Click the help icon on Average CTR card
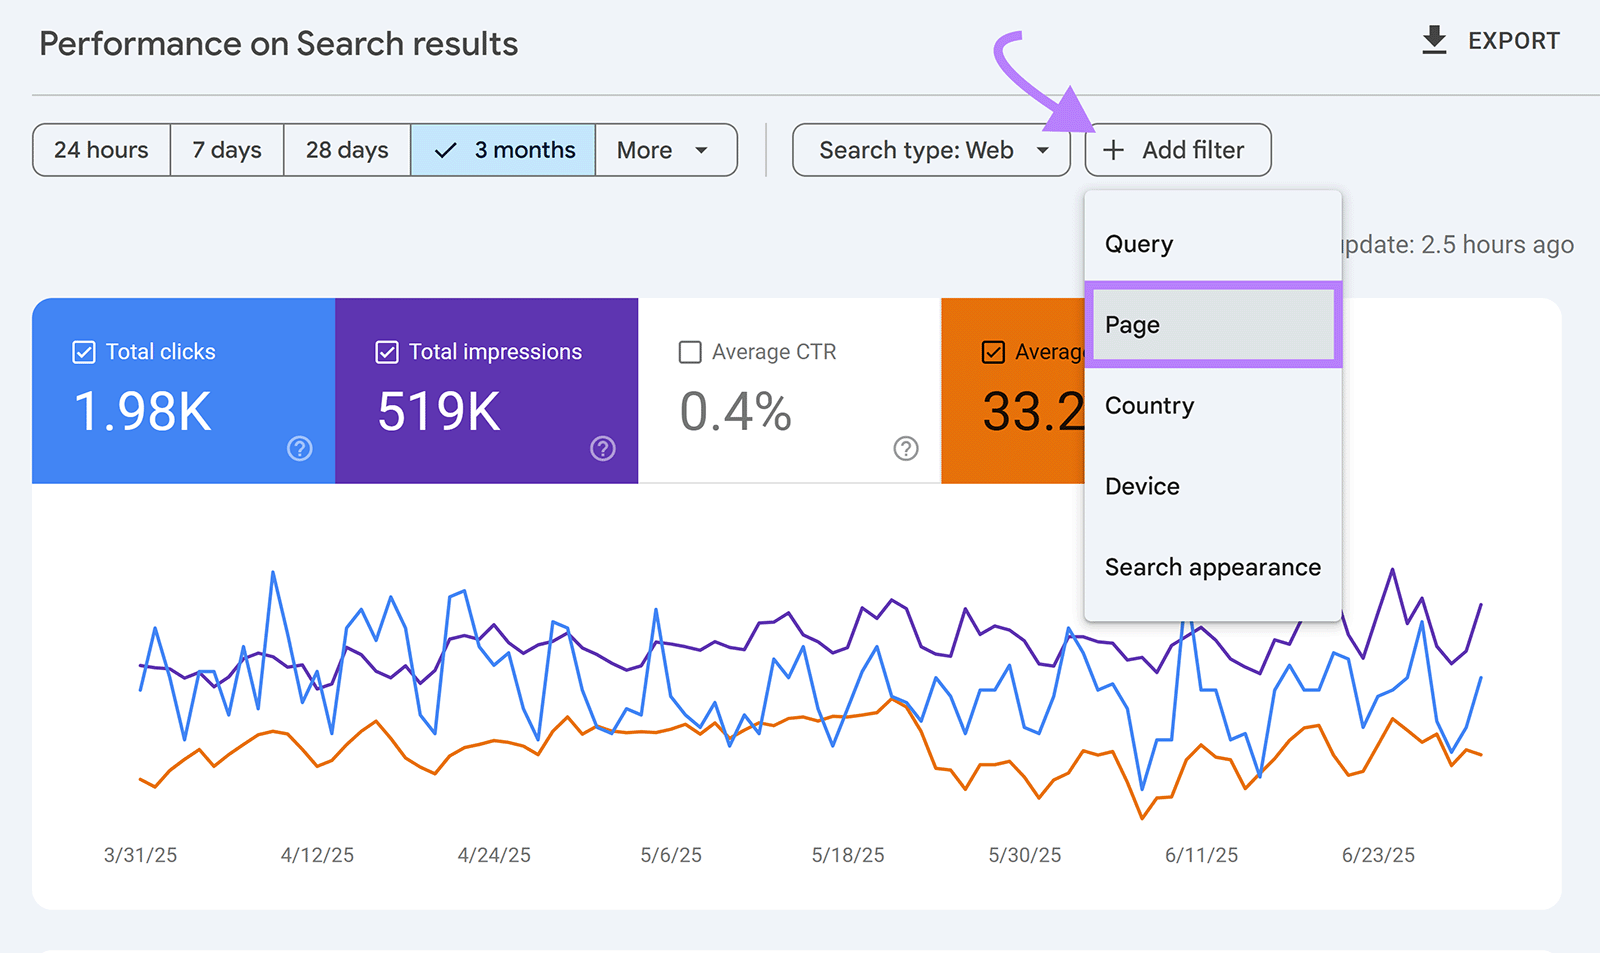Viewport: 1600px width, 953px height. [905, 449]
